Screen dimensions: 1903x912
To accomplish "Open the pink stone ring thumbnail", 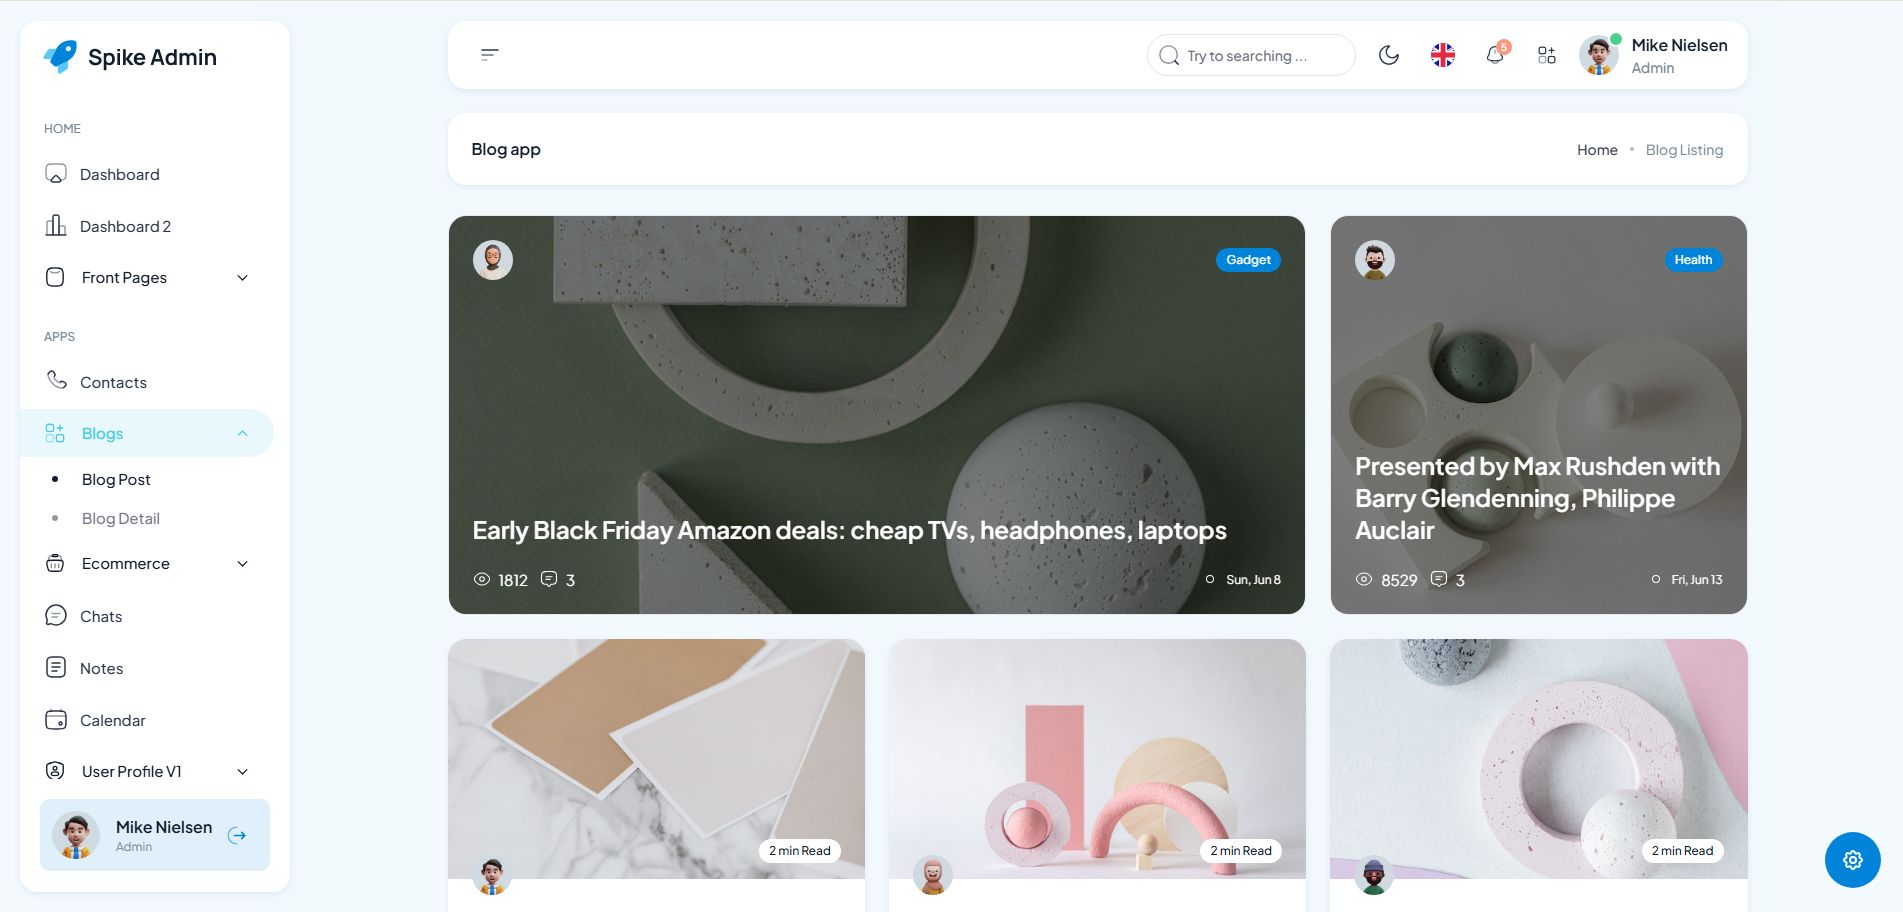I will (1539, 759).
